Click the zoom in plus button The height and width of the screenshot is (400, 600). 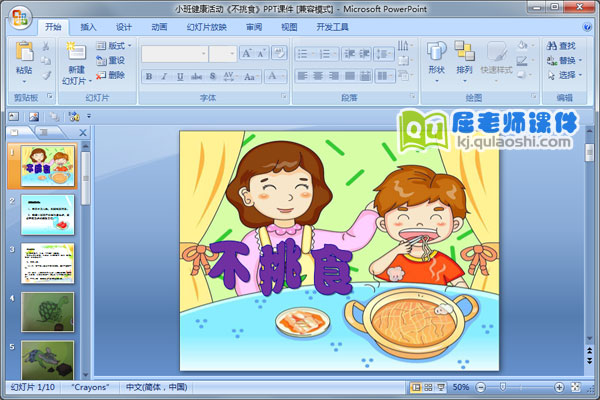pos(559,387)
